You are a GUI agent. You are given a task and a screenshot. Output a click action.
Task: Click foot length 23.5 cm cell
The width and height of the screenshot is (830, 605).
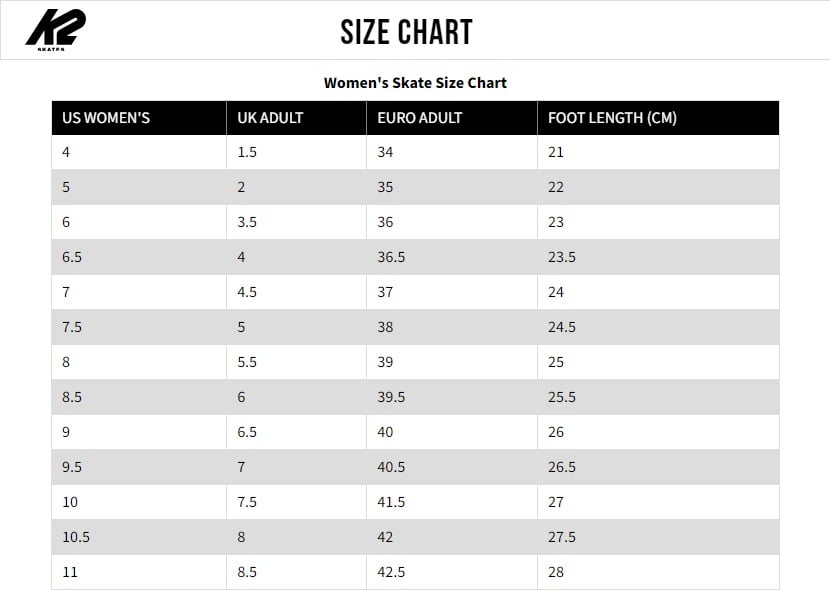click(562, 257)
